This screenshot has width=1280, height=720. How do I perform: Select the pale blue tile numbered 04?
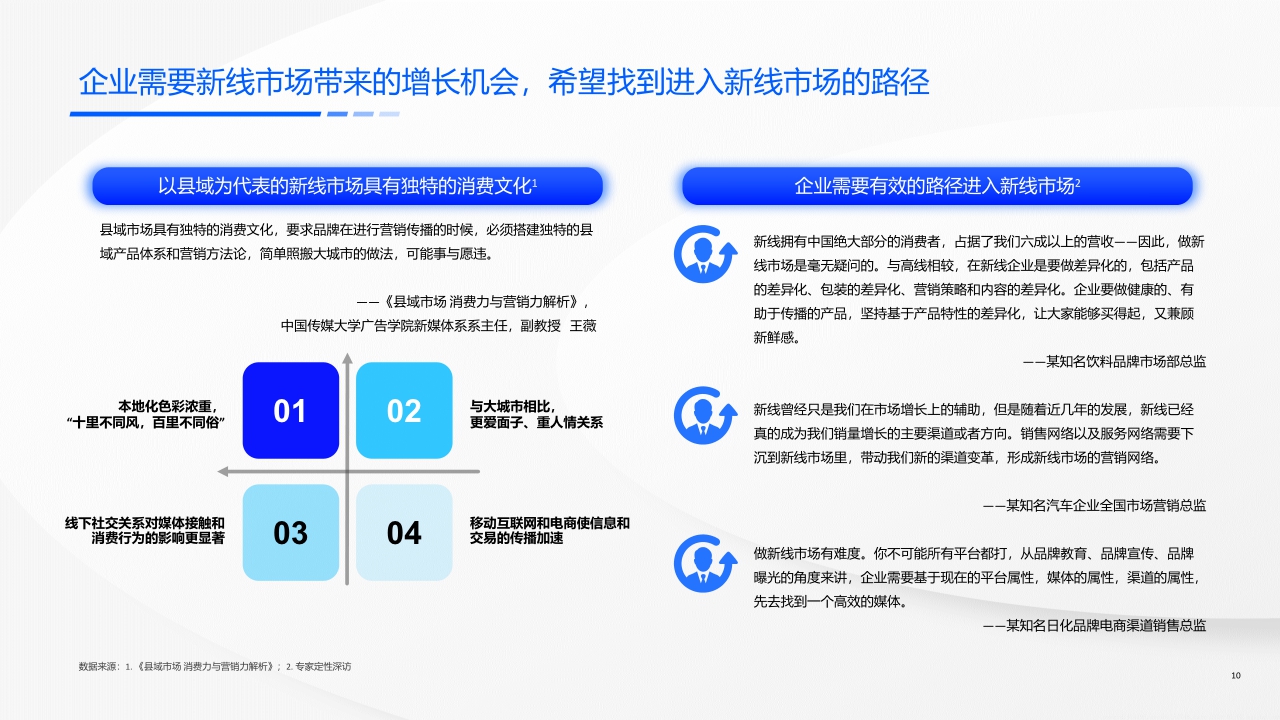click(x=403, y=533)
